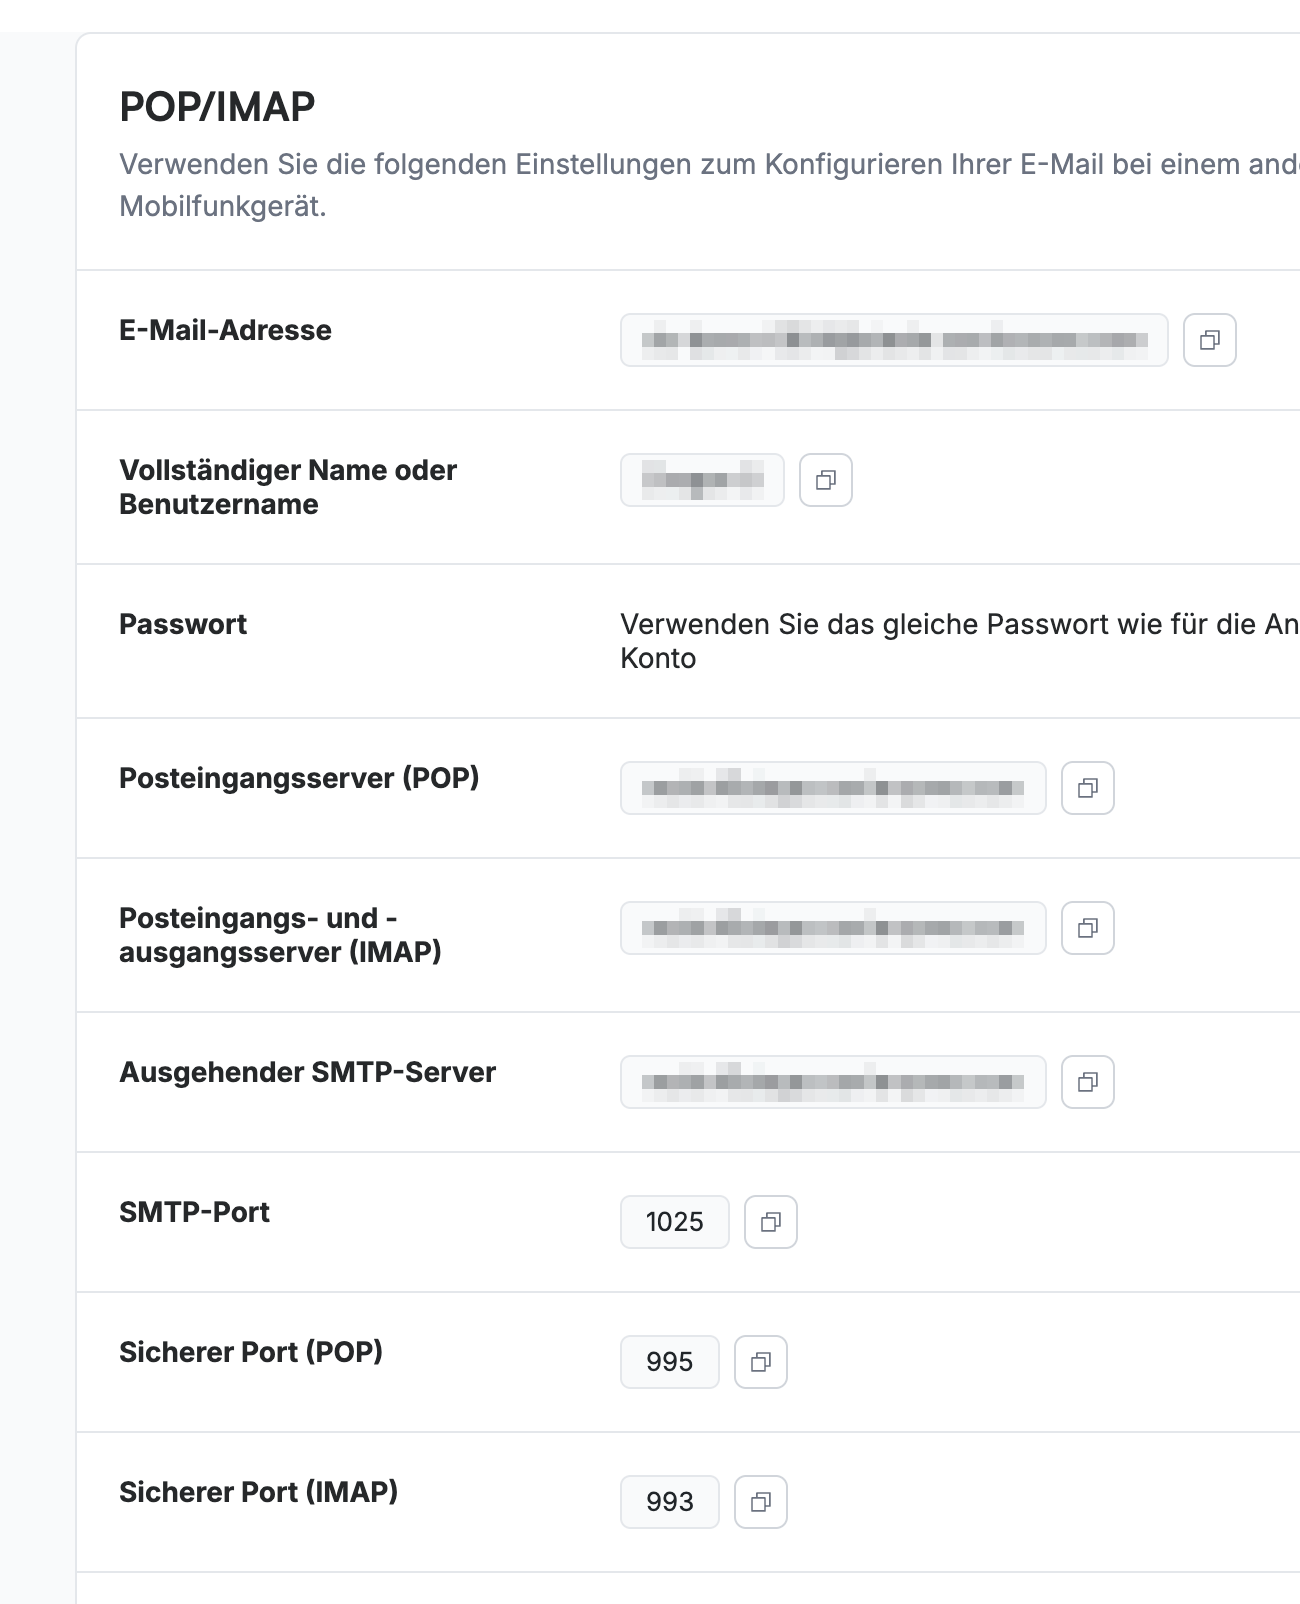Viewport: 1300px width, 1604px height.
Task: Copy the Posteingangsserver (POP) address
Action: (1088, 788)
